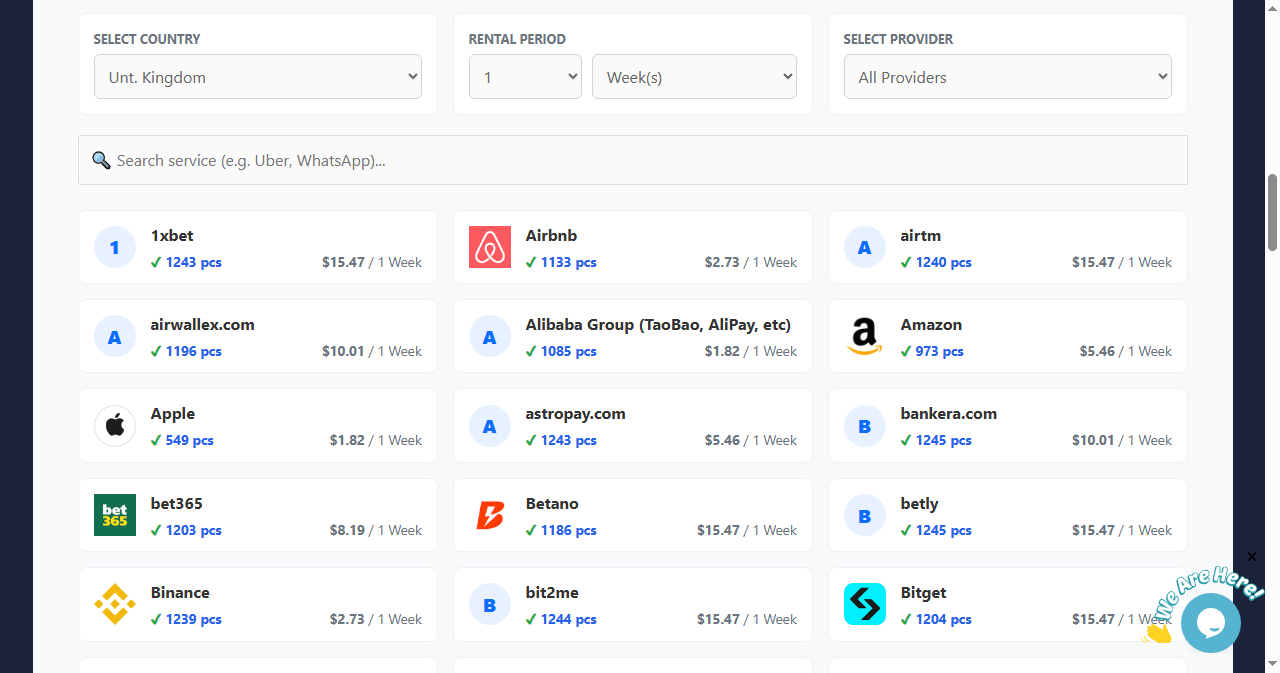Click the 1243 pcs count for 1xbet
This screenshot has width=1280, height=673.
click(x=194, y=263)
